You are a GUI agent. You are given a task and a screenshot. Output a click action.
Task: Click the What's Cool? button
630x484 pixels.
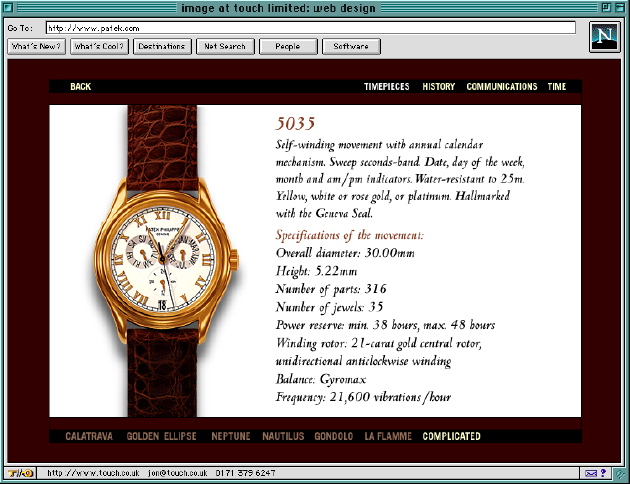(x=99, y=46)
